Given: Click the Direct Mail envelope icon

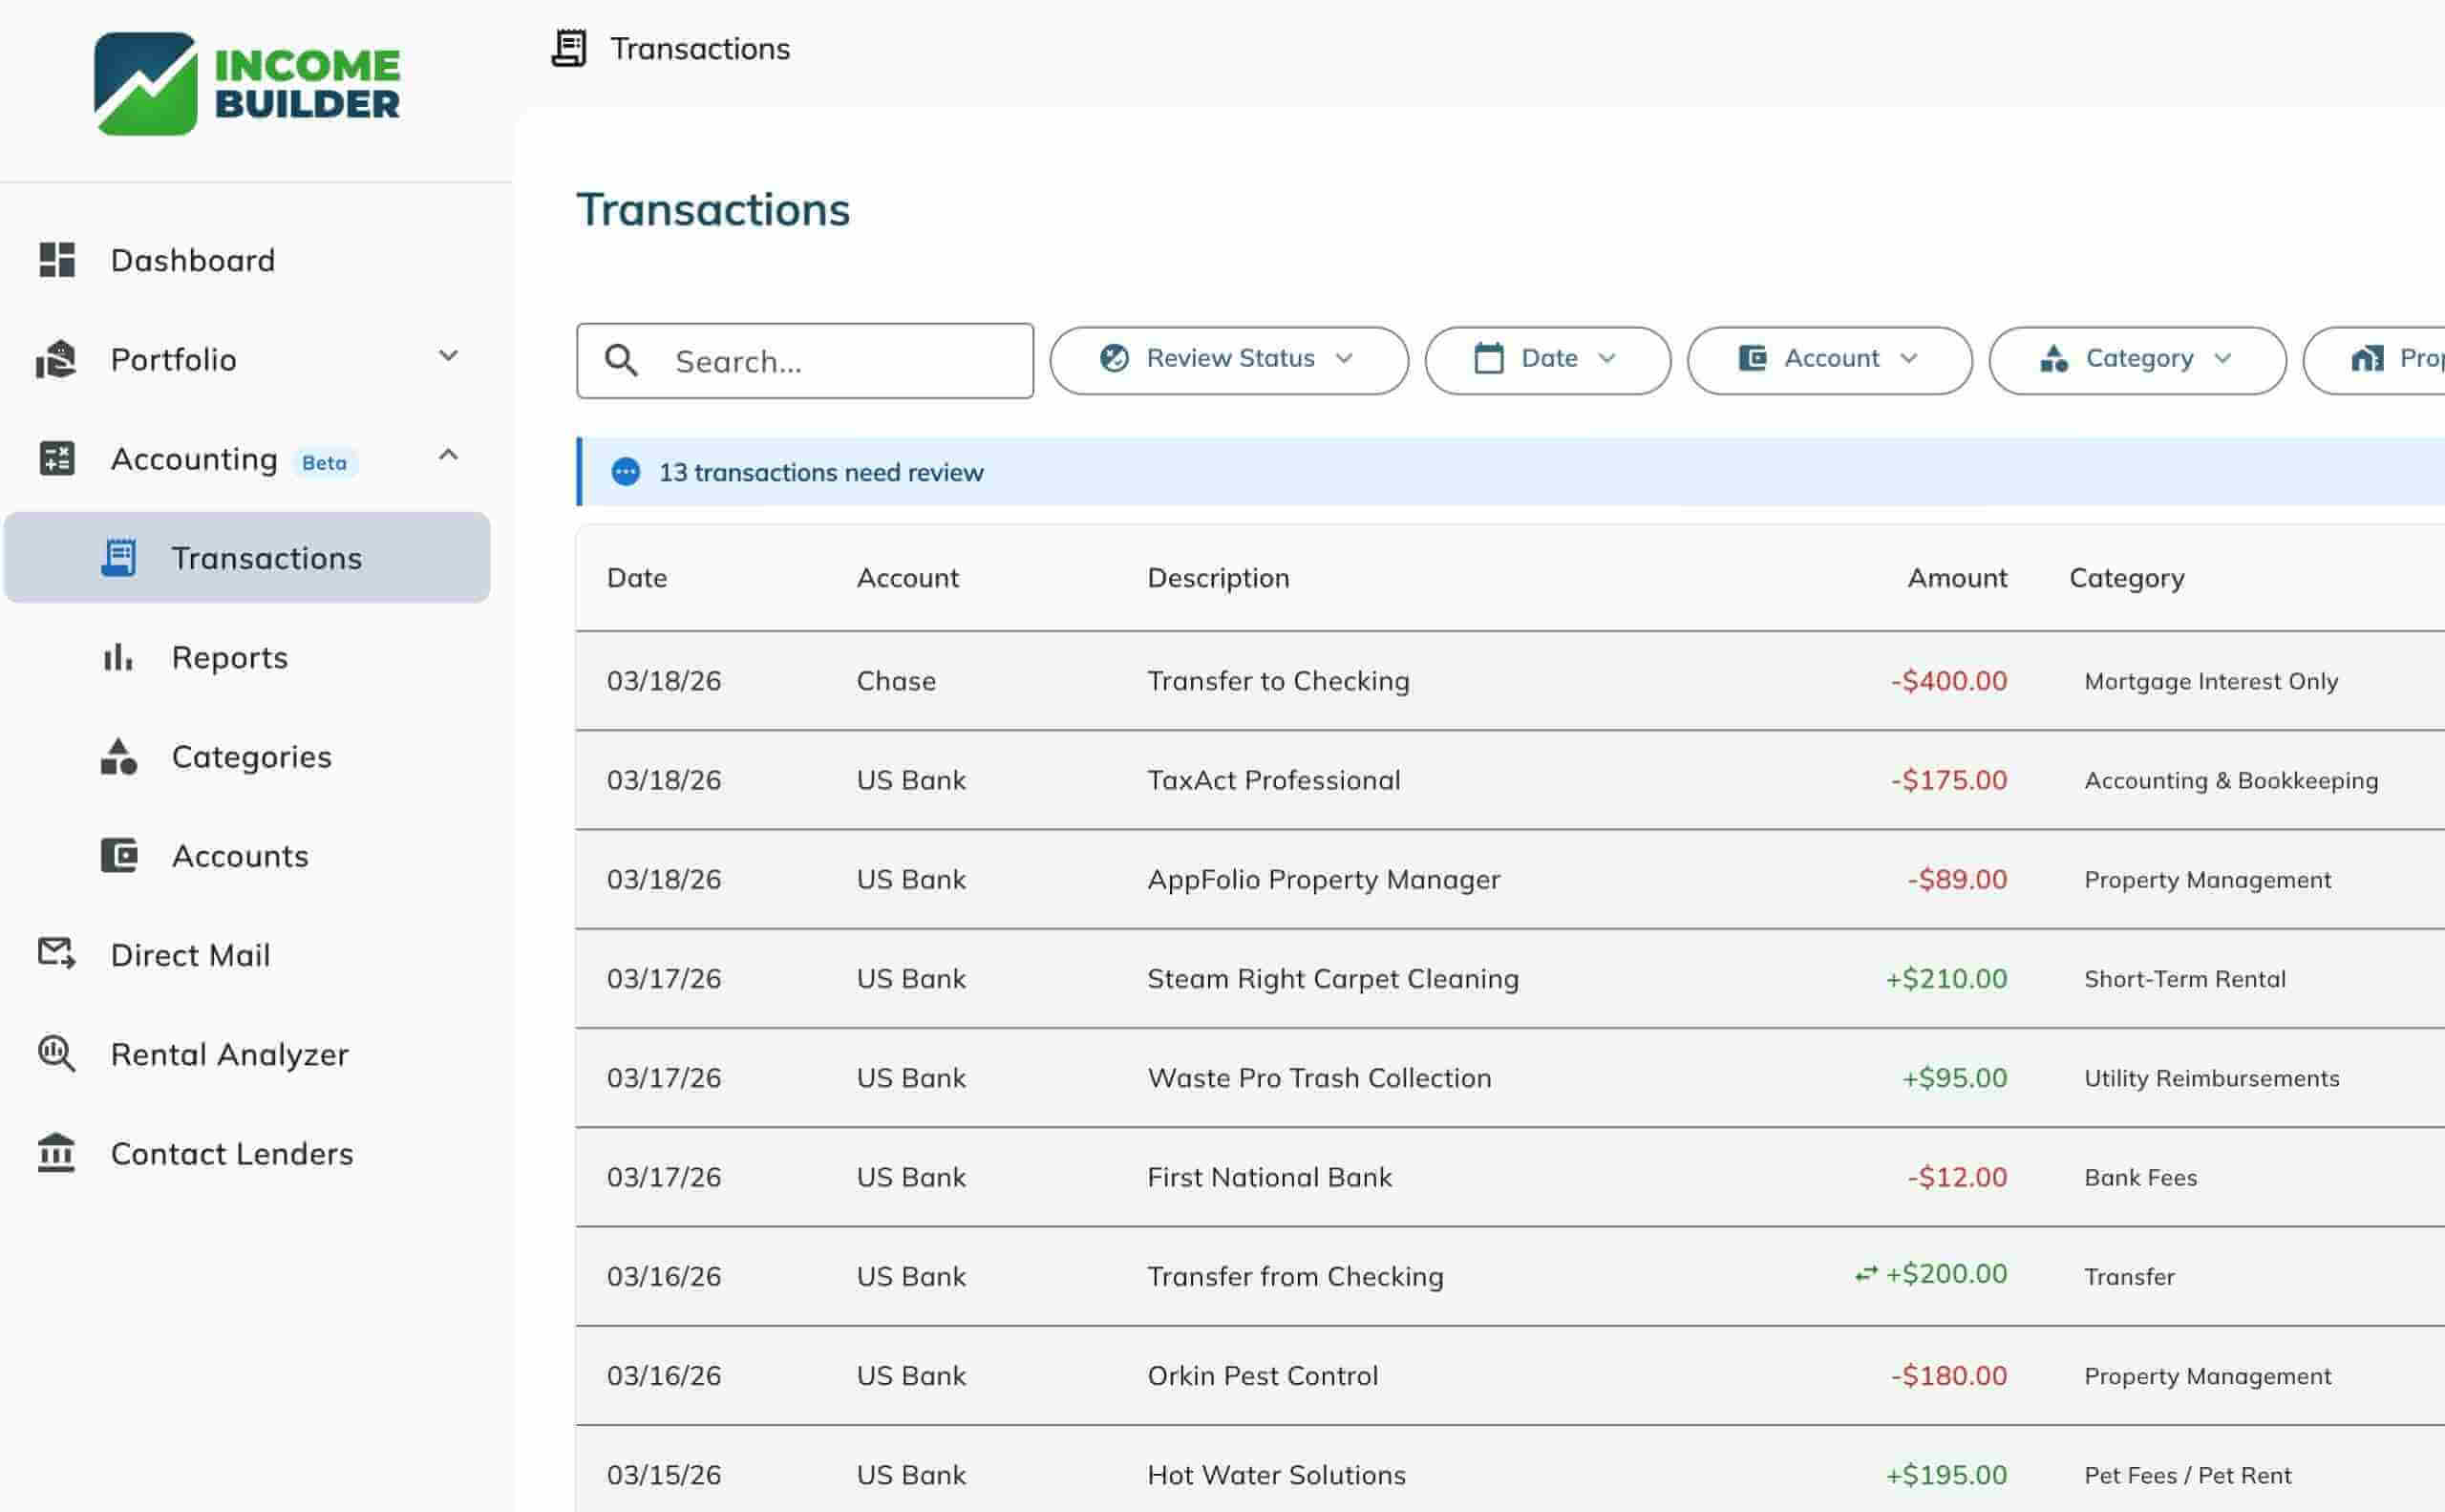Looking at the screenshot, I should [57, 953].
